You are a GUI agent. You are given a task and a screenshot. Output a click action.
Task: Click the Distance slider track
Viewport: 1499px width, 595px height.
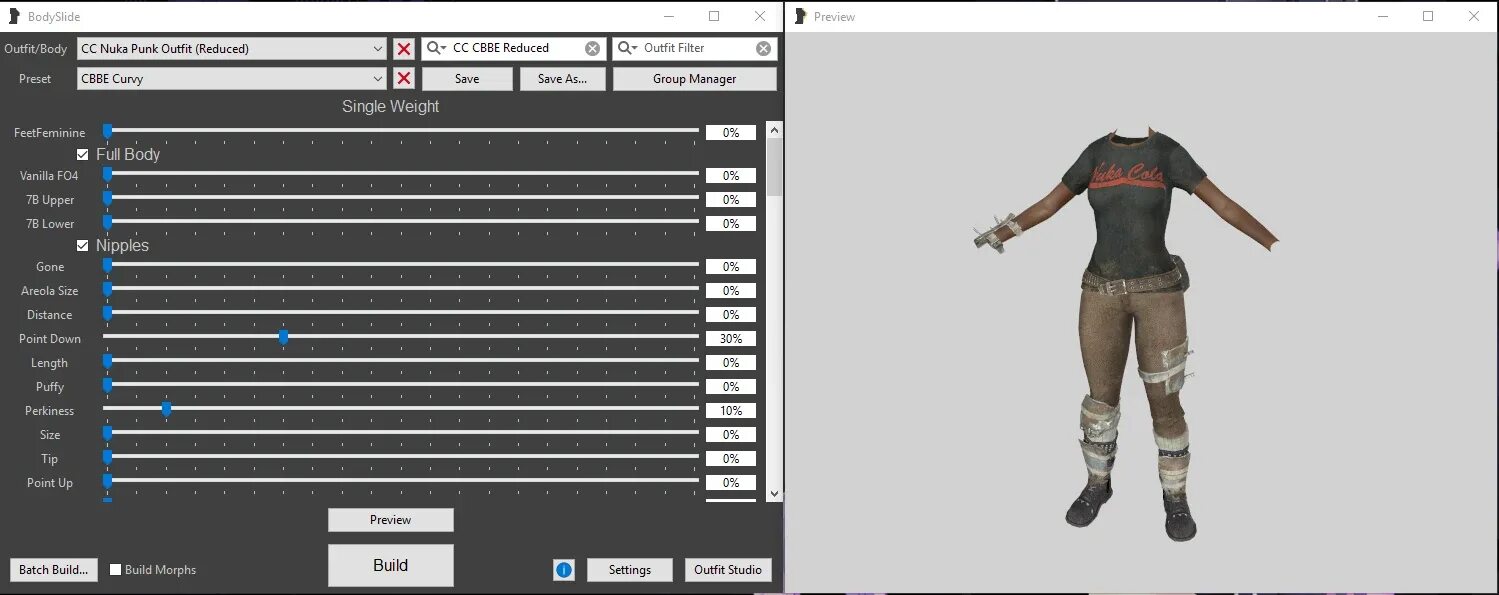[x=401, y=313]
